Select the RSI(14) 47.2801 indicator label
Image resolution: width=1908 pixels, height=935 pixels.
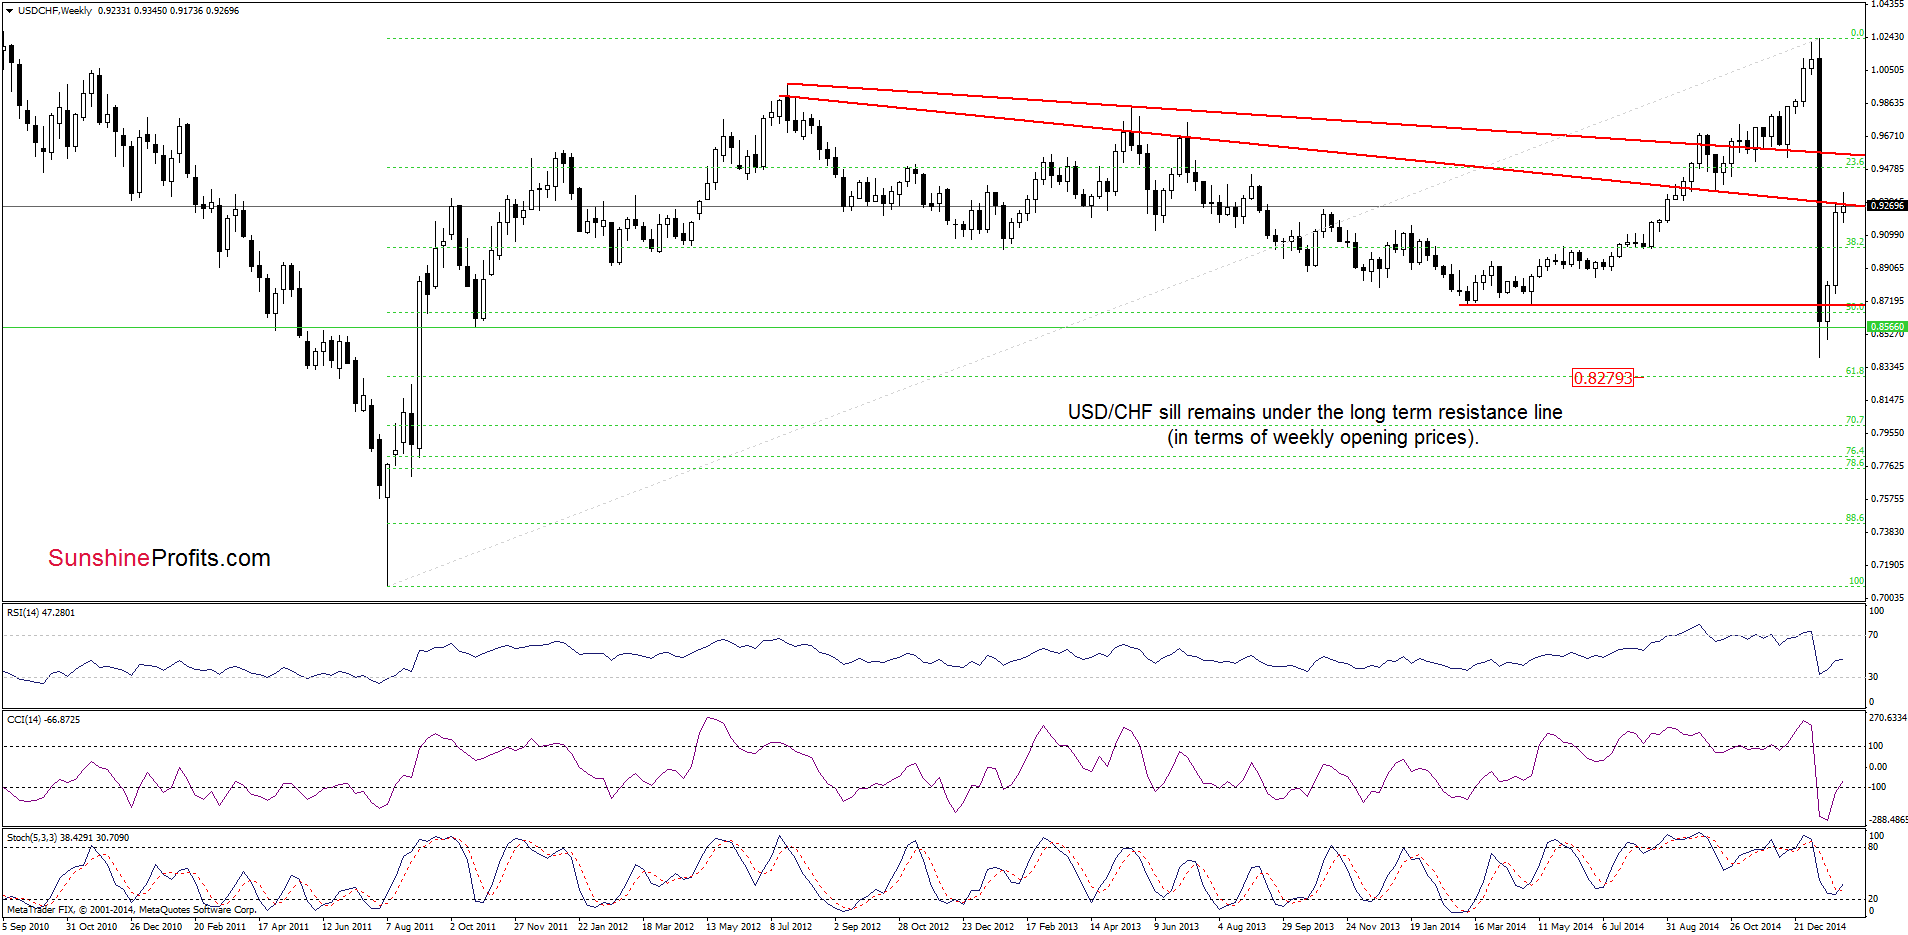point(41,612)
